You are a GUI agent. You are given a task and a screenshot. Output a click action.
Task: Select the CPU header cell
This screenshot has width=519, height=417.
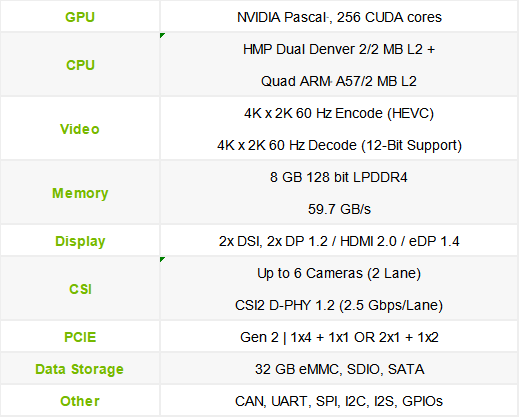80,65
